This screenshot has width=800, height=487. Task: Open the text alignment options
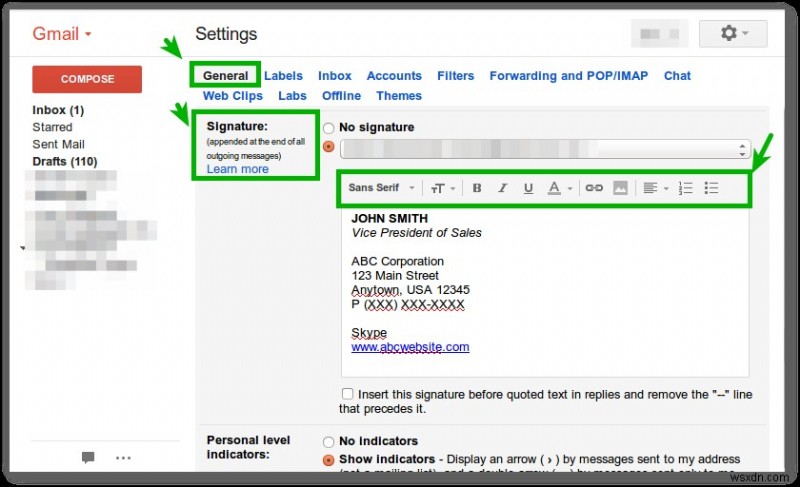pos(650,188)
